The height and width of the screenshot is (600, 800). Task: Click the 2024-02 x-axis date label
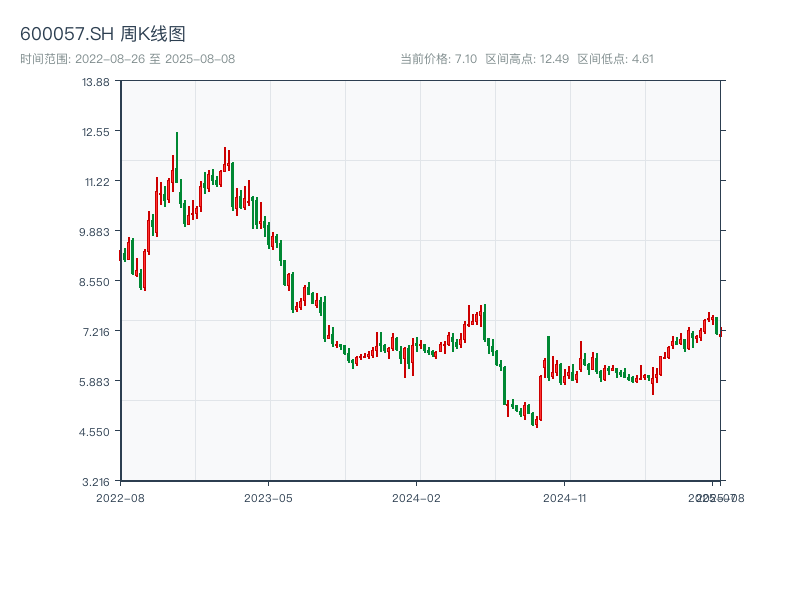pyautogui.click(x=417, y=497)
